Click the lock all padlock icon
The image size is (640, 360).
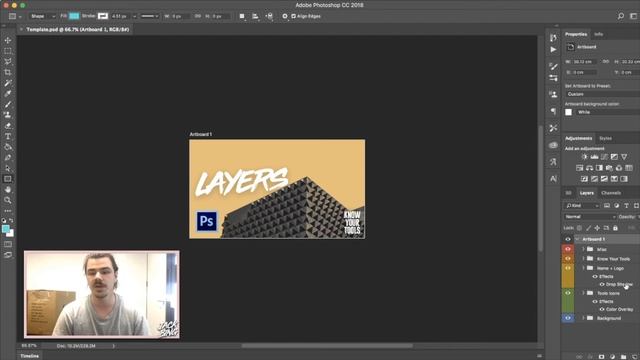coord(615,228)
